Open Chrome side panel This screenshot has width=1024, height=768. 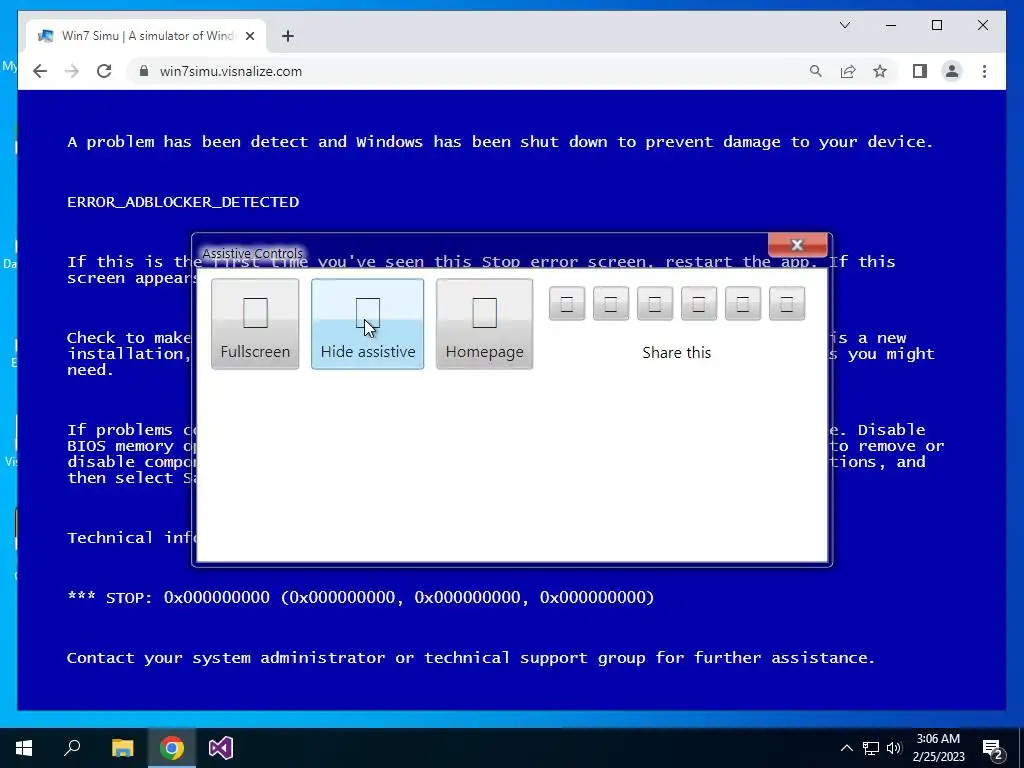[x=920, y=71]
